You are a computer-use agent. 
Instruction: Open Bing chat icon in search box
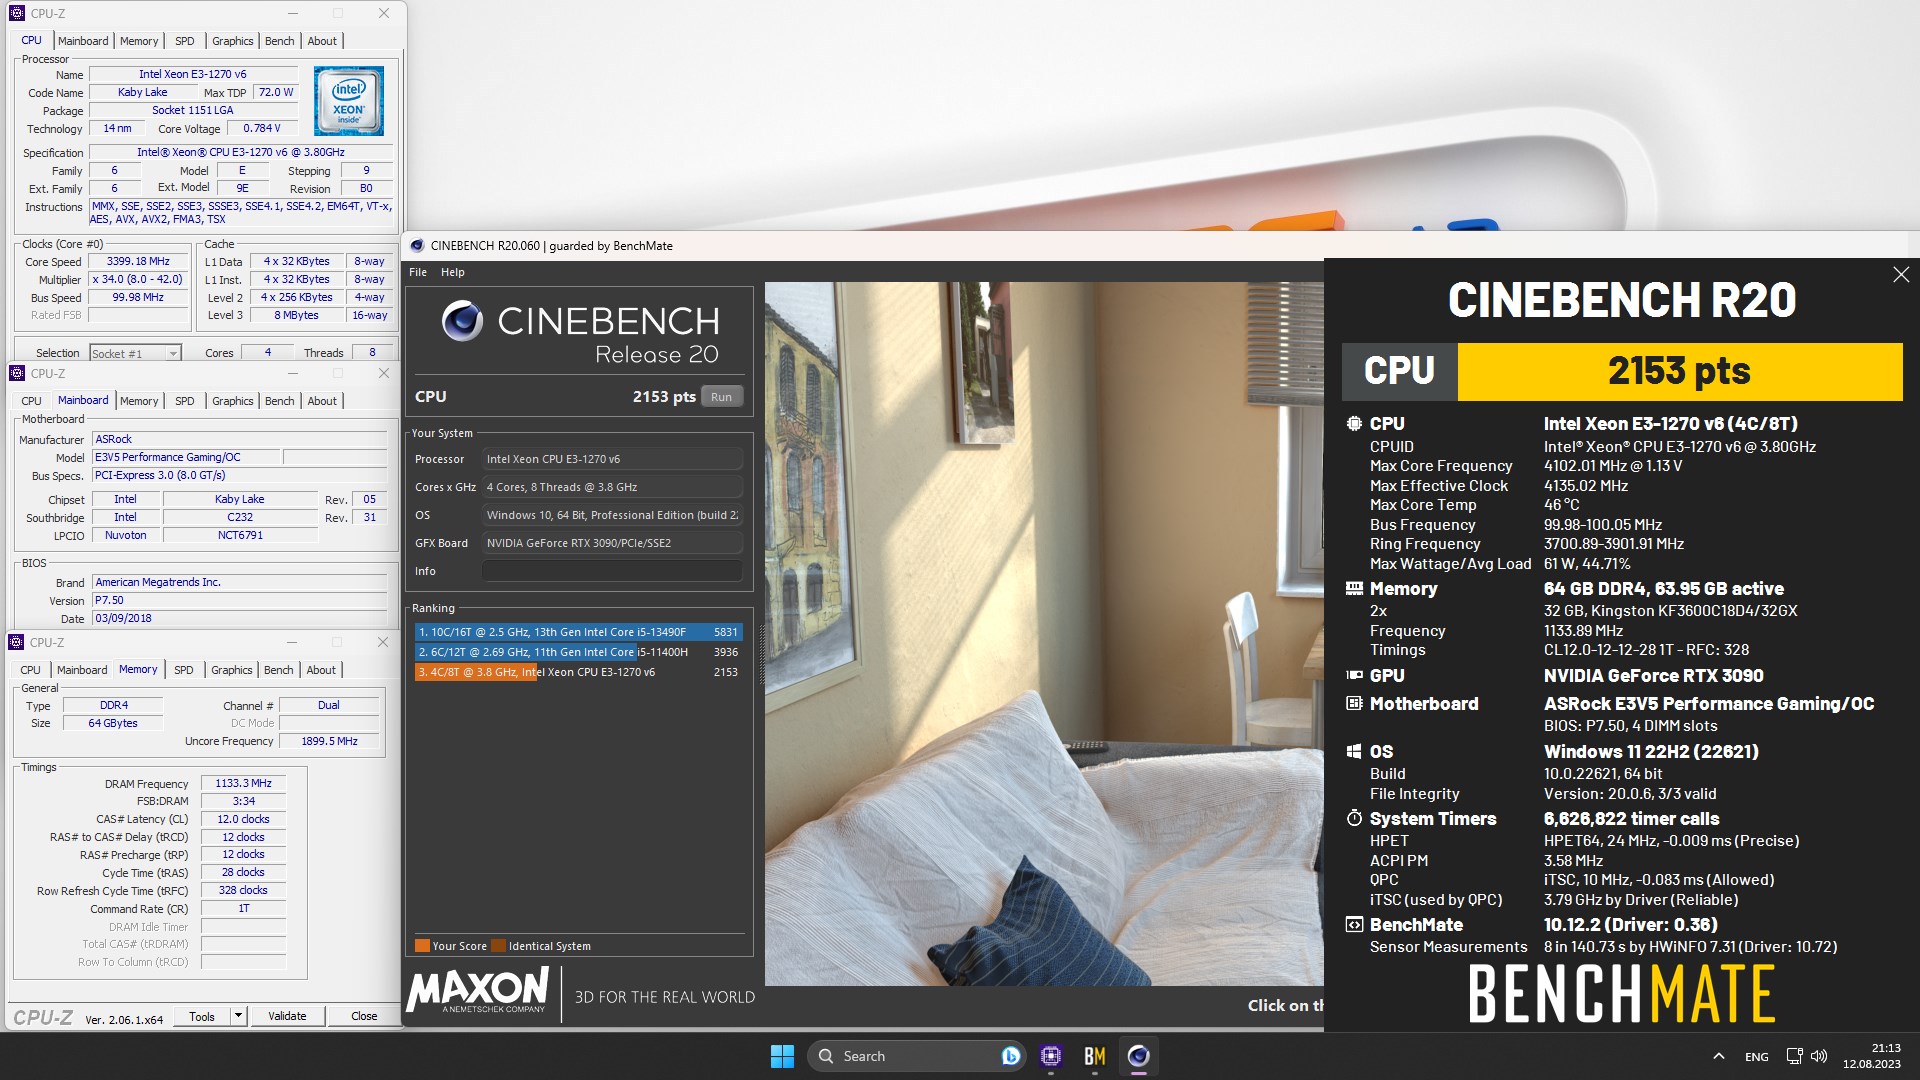point(1010,1056)
